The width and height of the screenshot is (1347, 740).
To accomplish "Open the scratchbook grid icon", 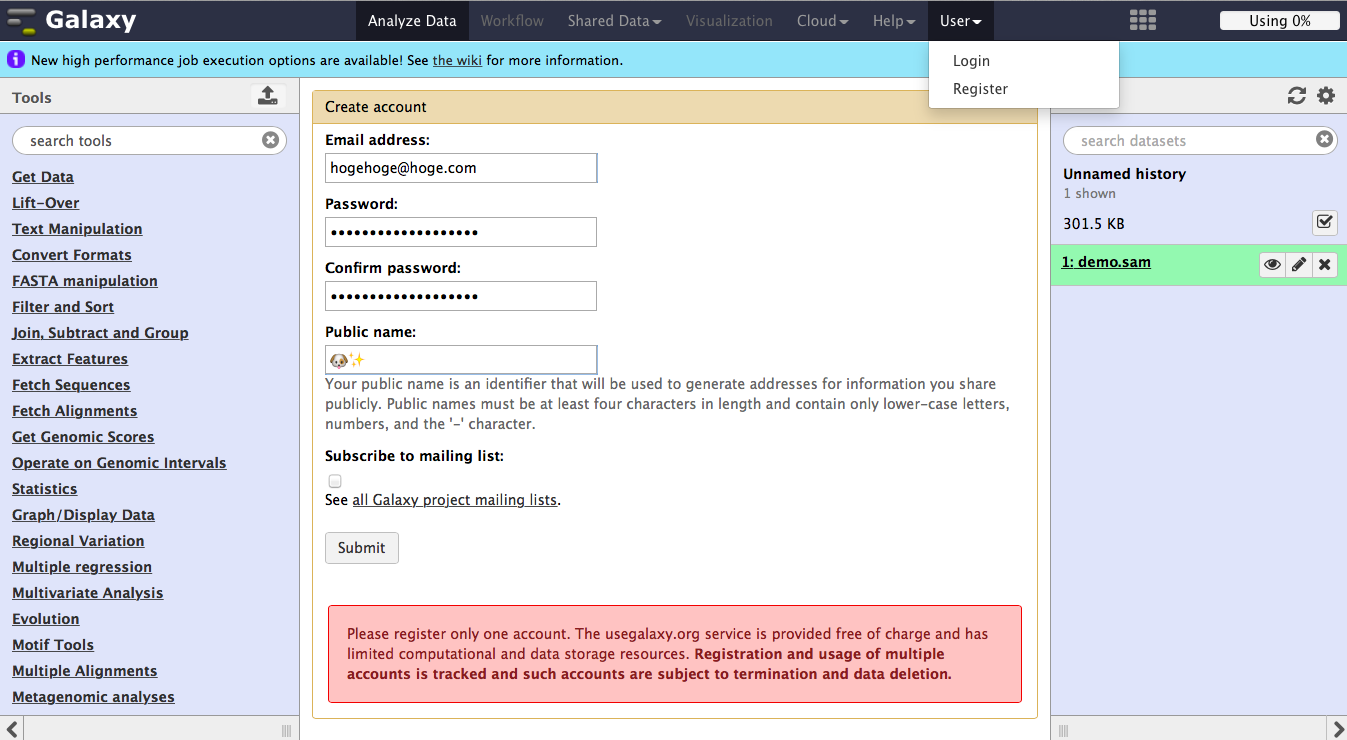I will click(1142, 20).
